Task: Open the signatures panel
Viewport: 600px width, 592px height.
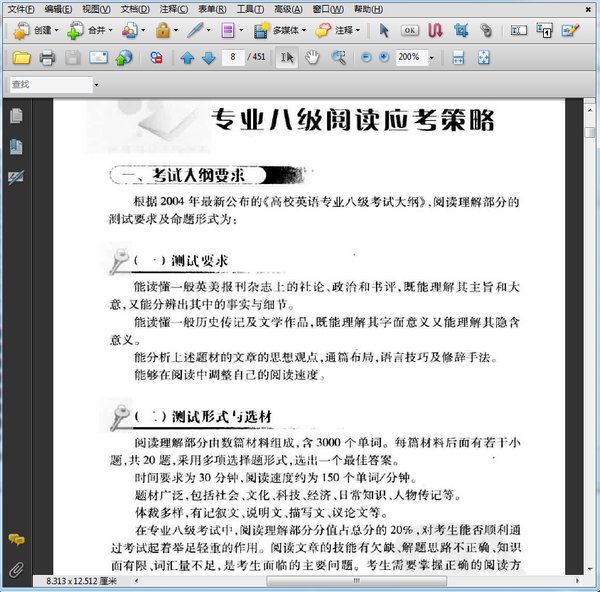Action: [16, 177]
